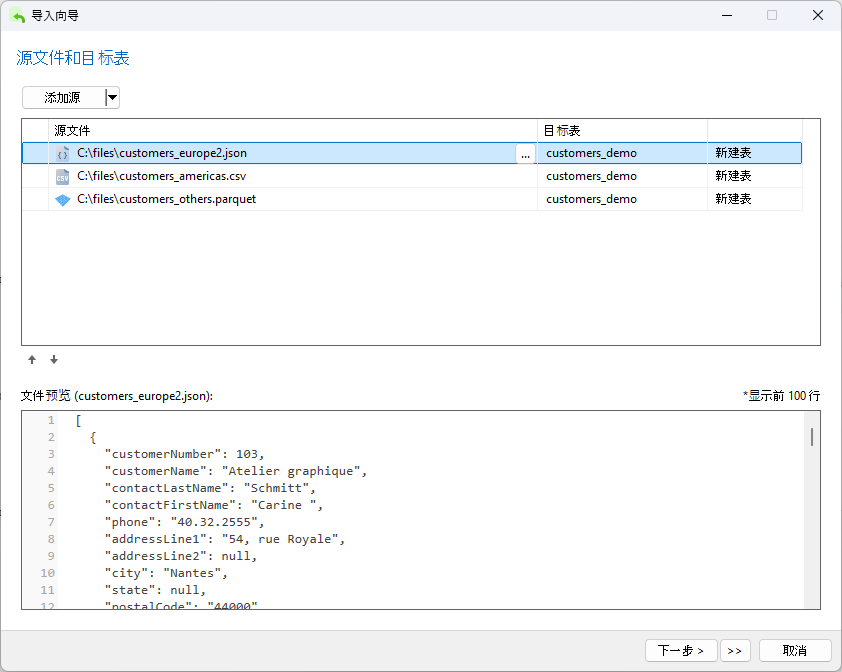This screenshot has width=842, height=672.
Task: Click the 源文件 column header
Action: point(293,131)
